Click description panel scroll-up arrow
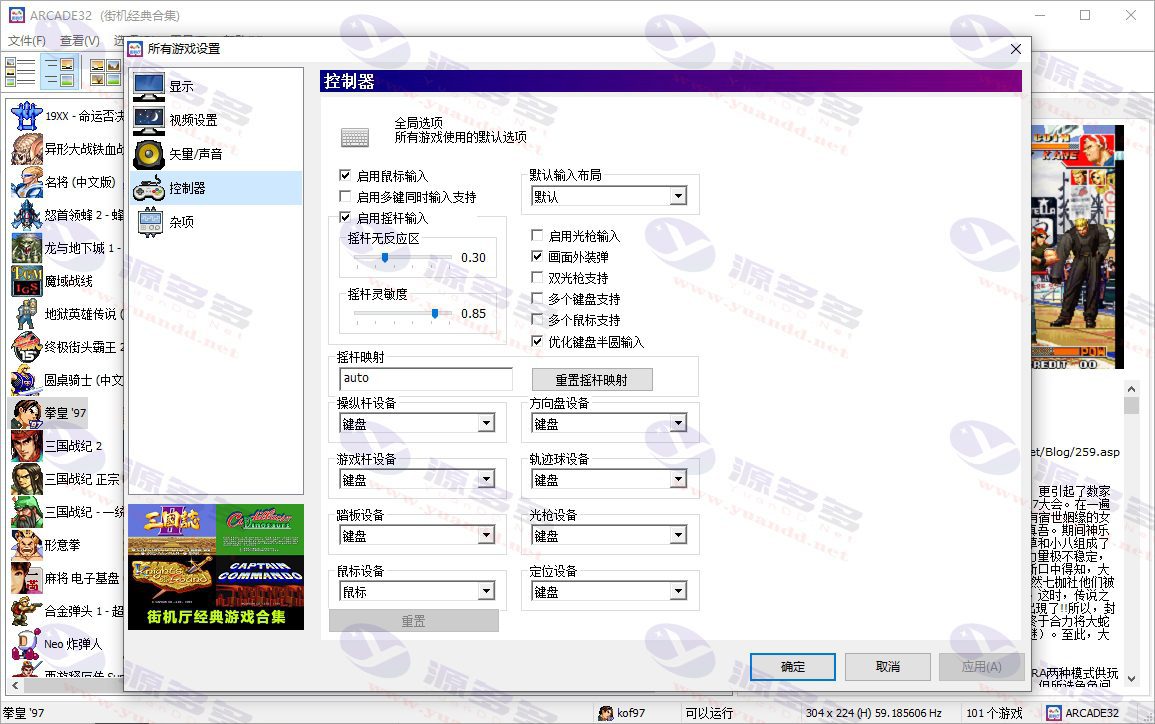The width and height of the screenshot is (1155, 724). 1131,388
